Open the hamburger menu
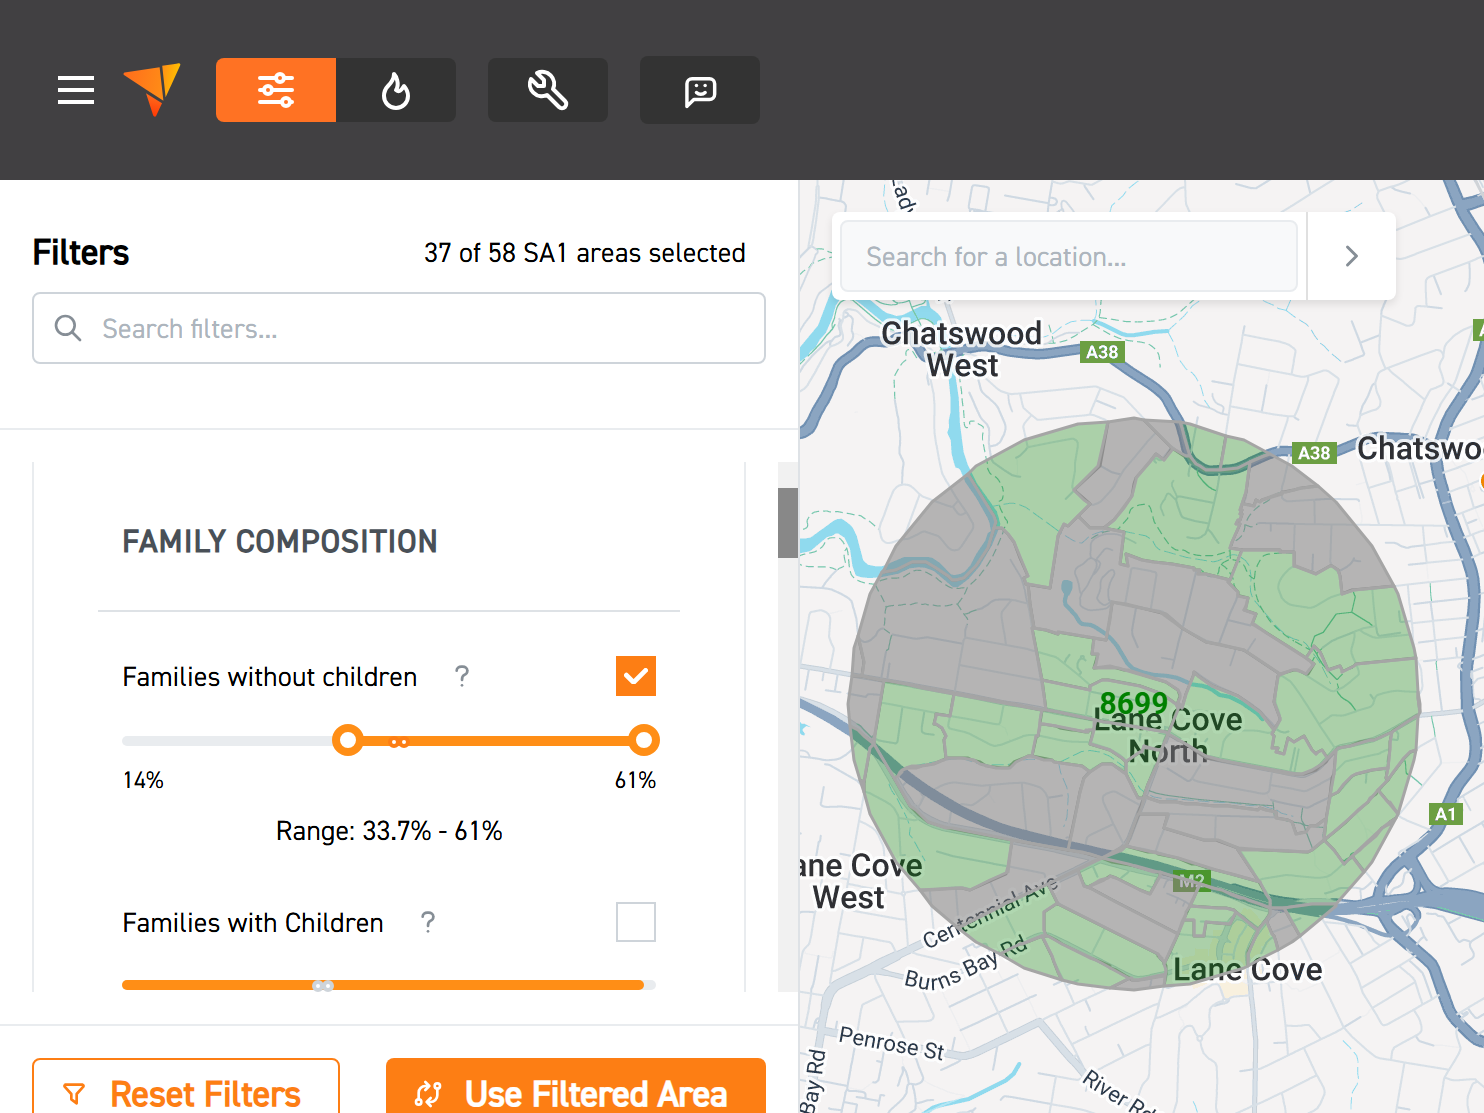1484x1113 pixels. coord(76,90)
